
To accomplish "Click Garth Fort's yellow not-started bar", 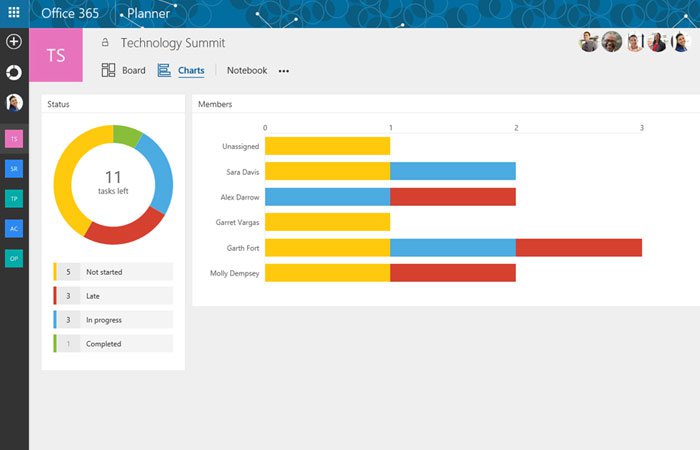I will pos(327,248).
